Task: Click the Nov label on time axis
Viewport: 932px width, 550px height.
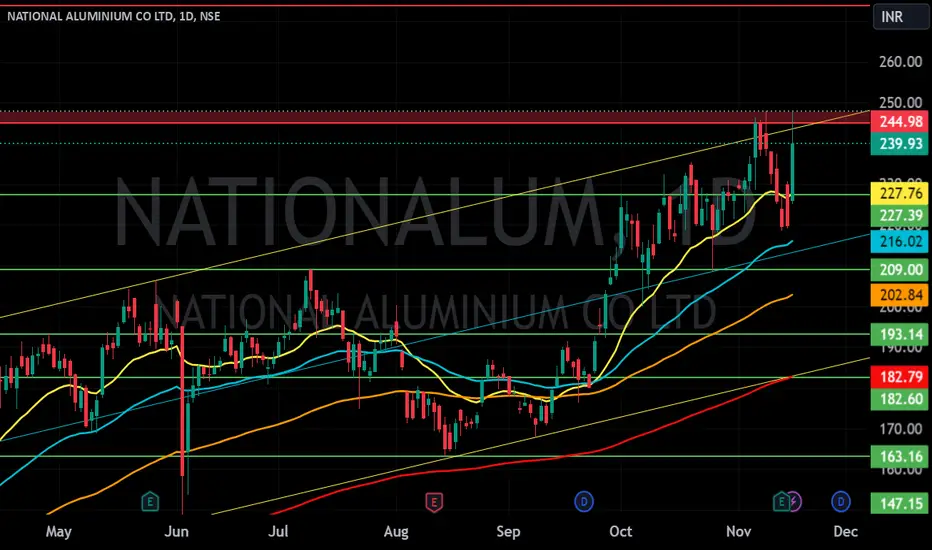Action: pos(738,531)
